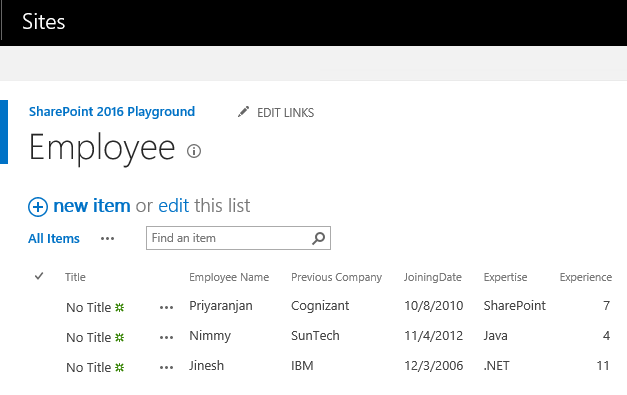This screenshot has height=395, width=627.
Task: Open Sites in the top bar
Action: [44, 22]
